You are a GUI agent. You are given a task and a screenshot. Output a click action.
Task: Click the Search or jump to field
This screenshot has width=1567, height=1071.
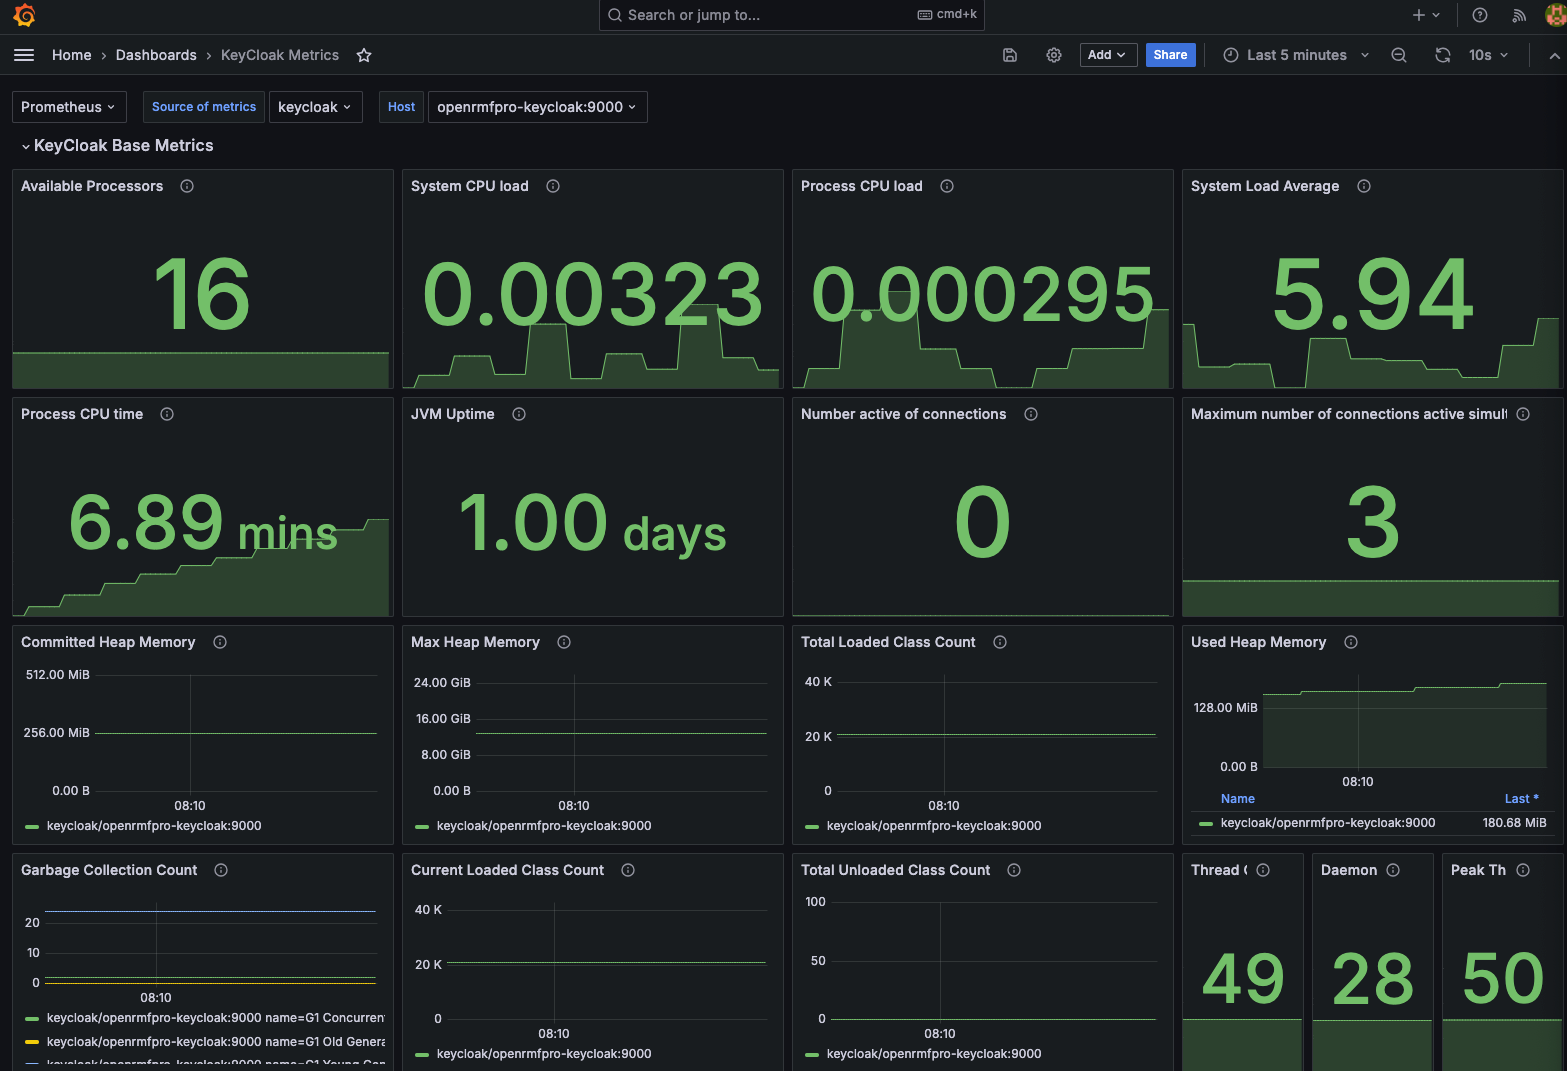(792, 15)
